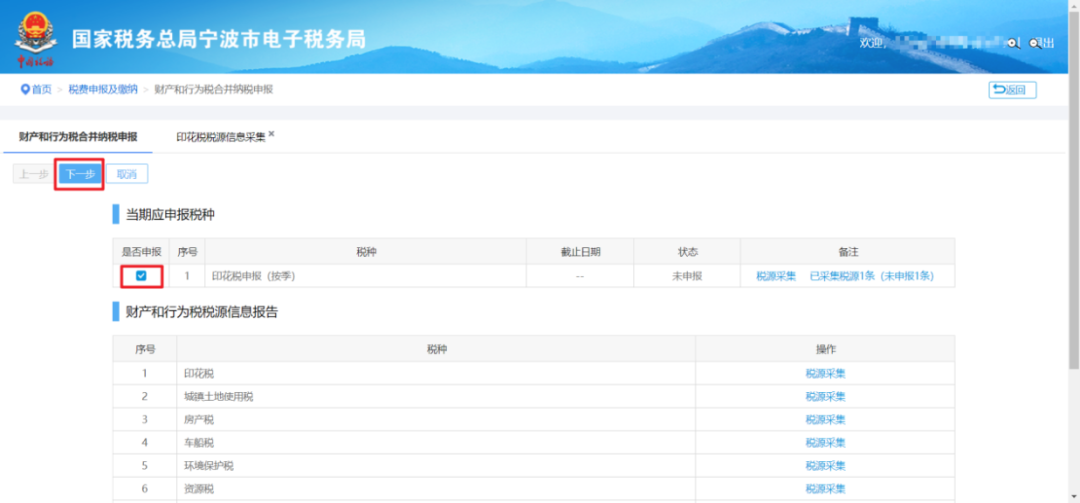Click 税源采集 in the 备注 column

coord(776,276)
